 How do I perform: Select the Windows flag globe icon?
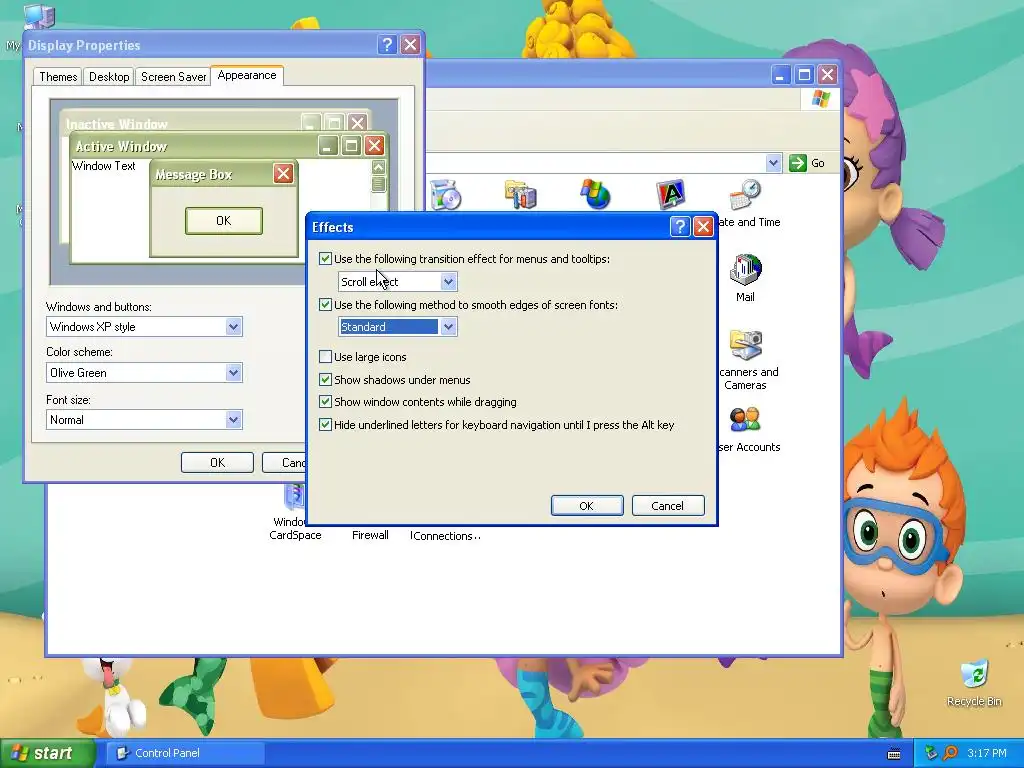point(596,195)
